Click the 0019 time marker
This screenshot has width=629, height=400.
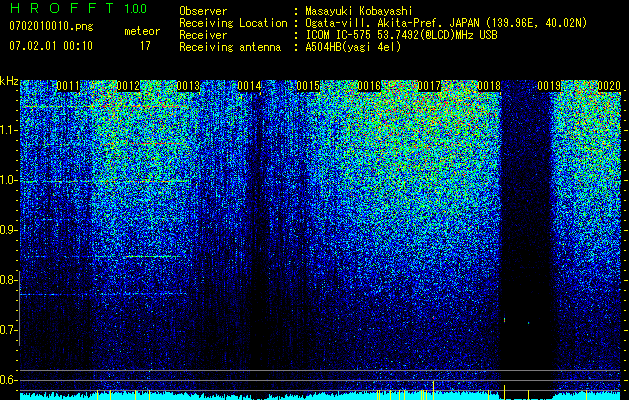(x=549, y=86)
